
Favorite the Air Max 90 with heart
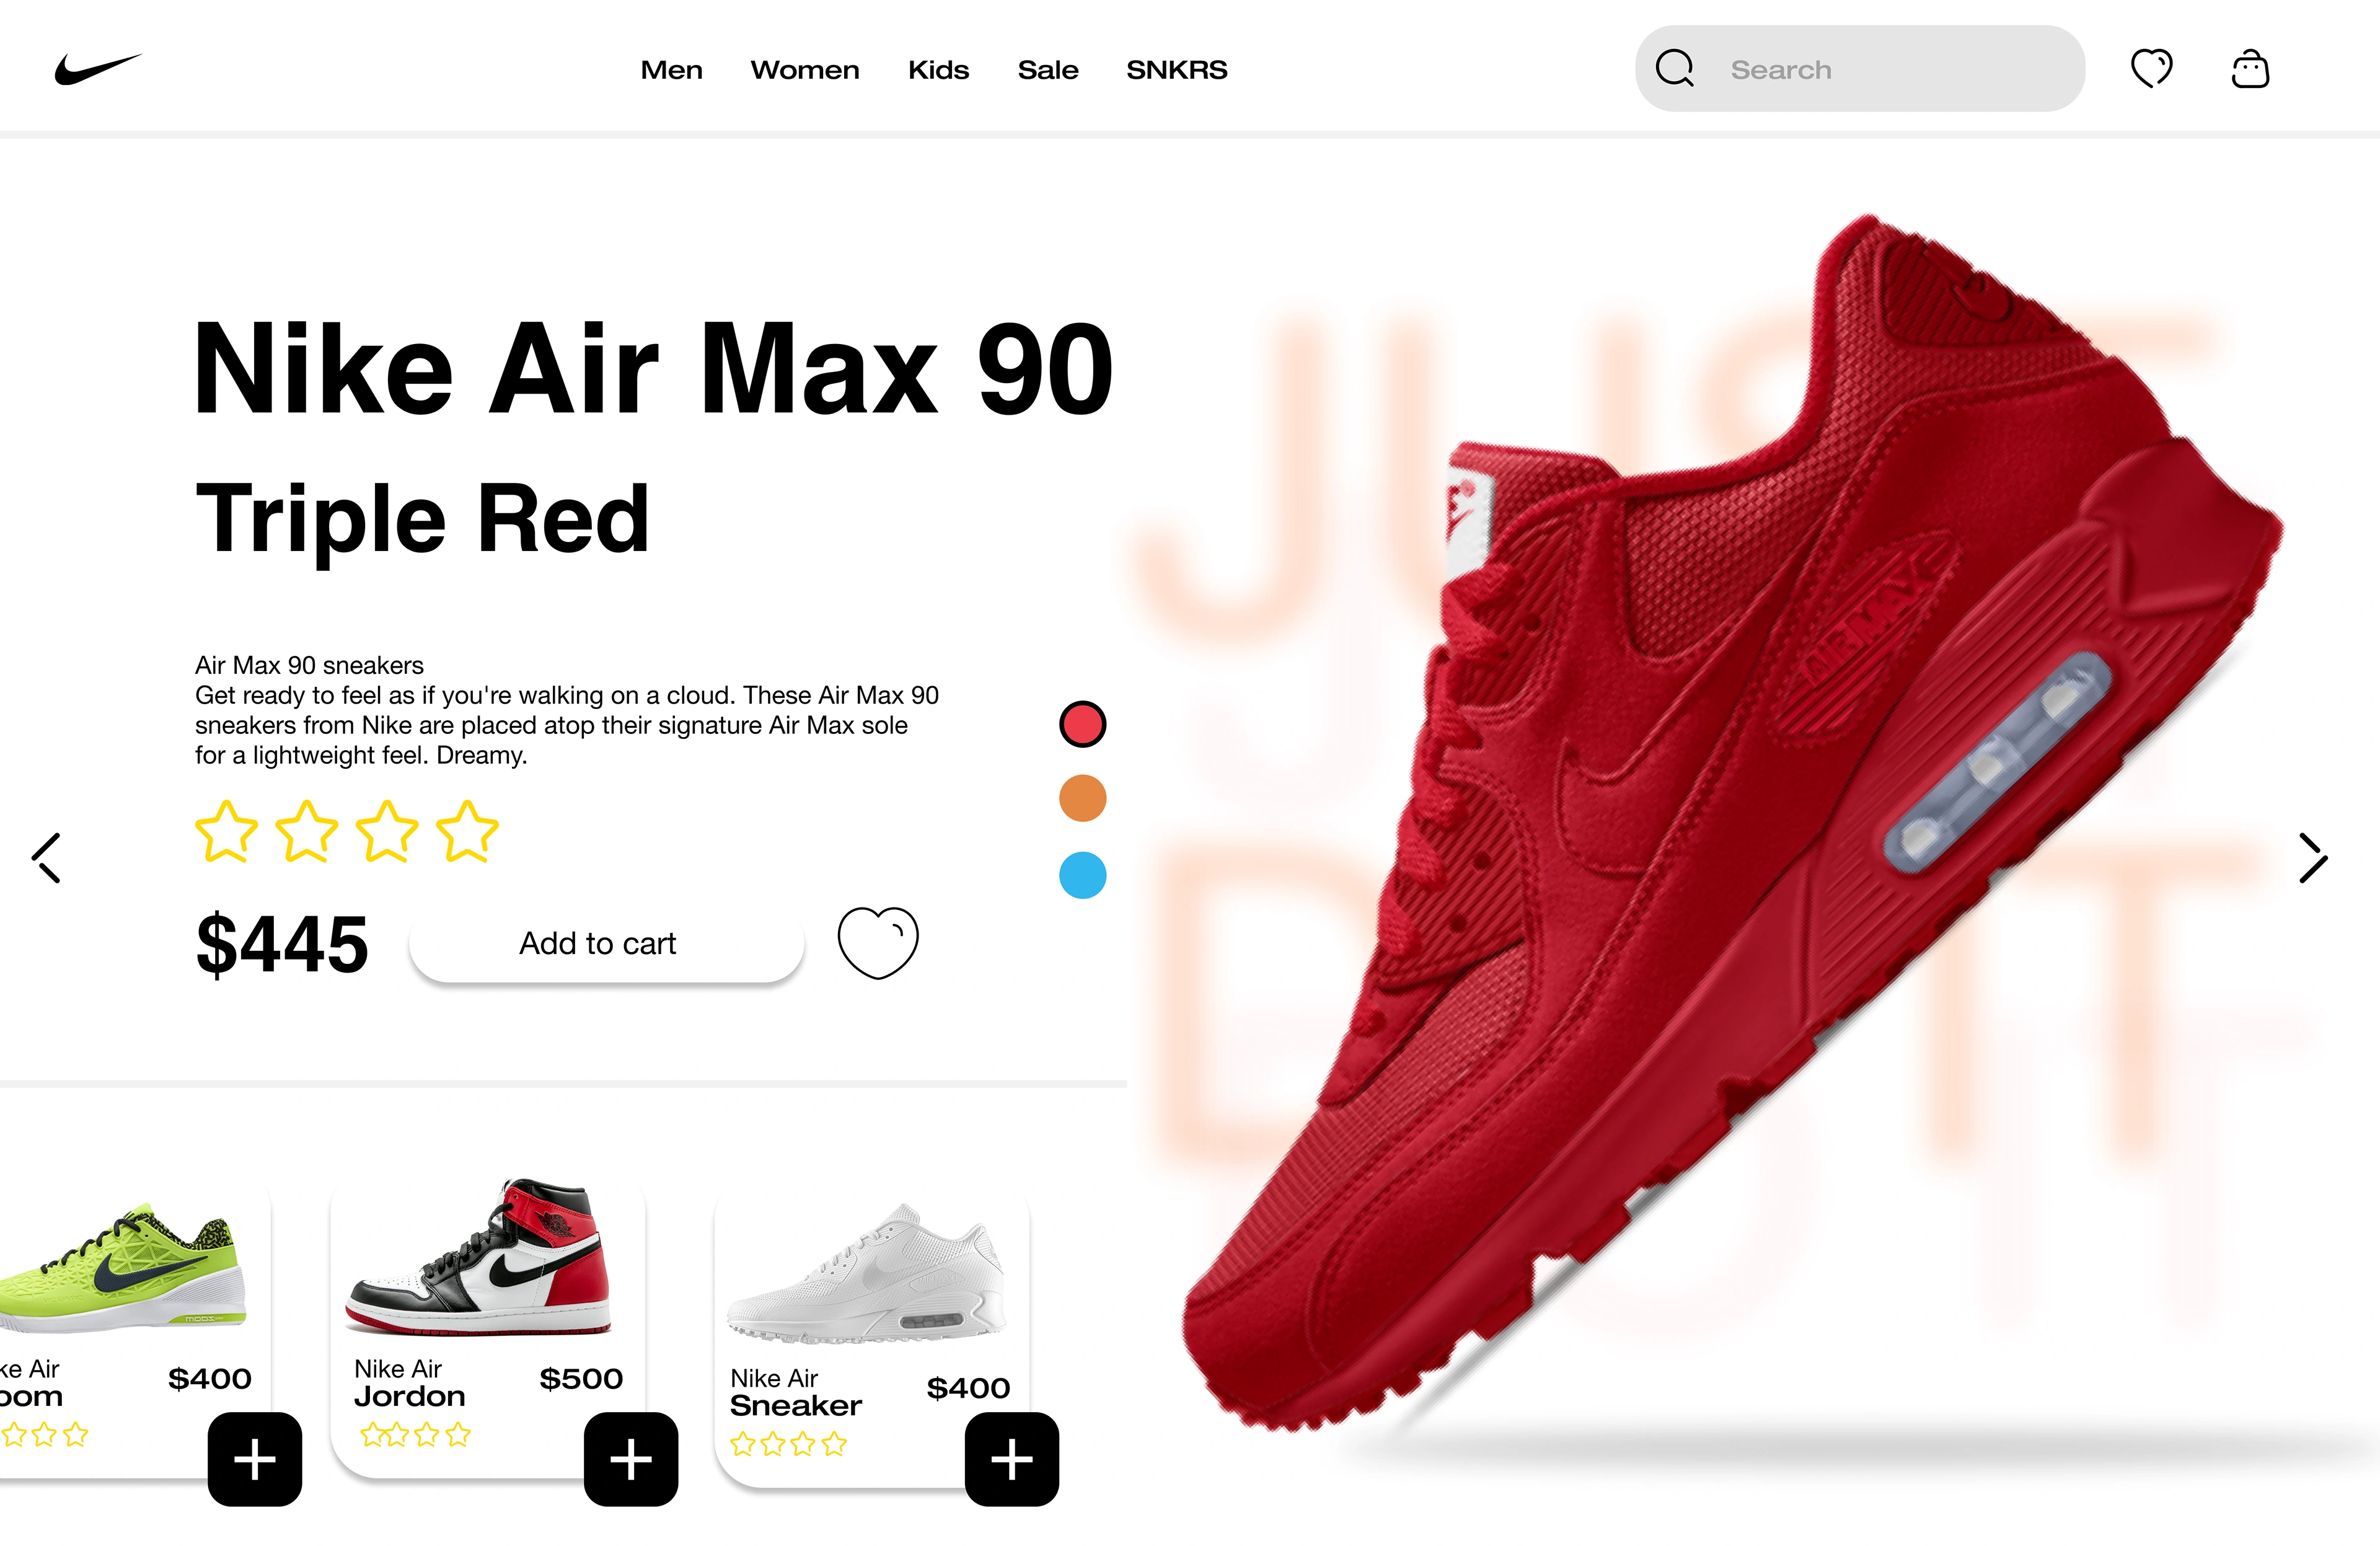[878, 942]
